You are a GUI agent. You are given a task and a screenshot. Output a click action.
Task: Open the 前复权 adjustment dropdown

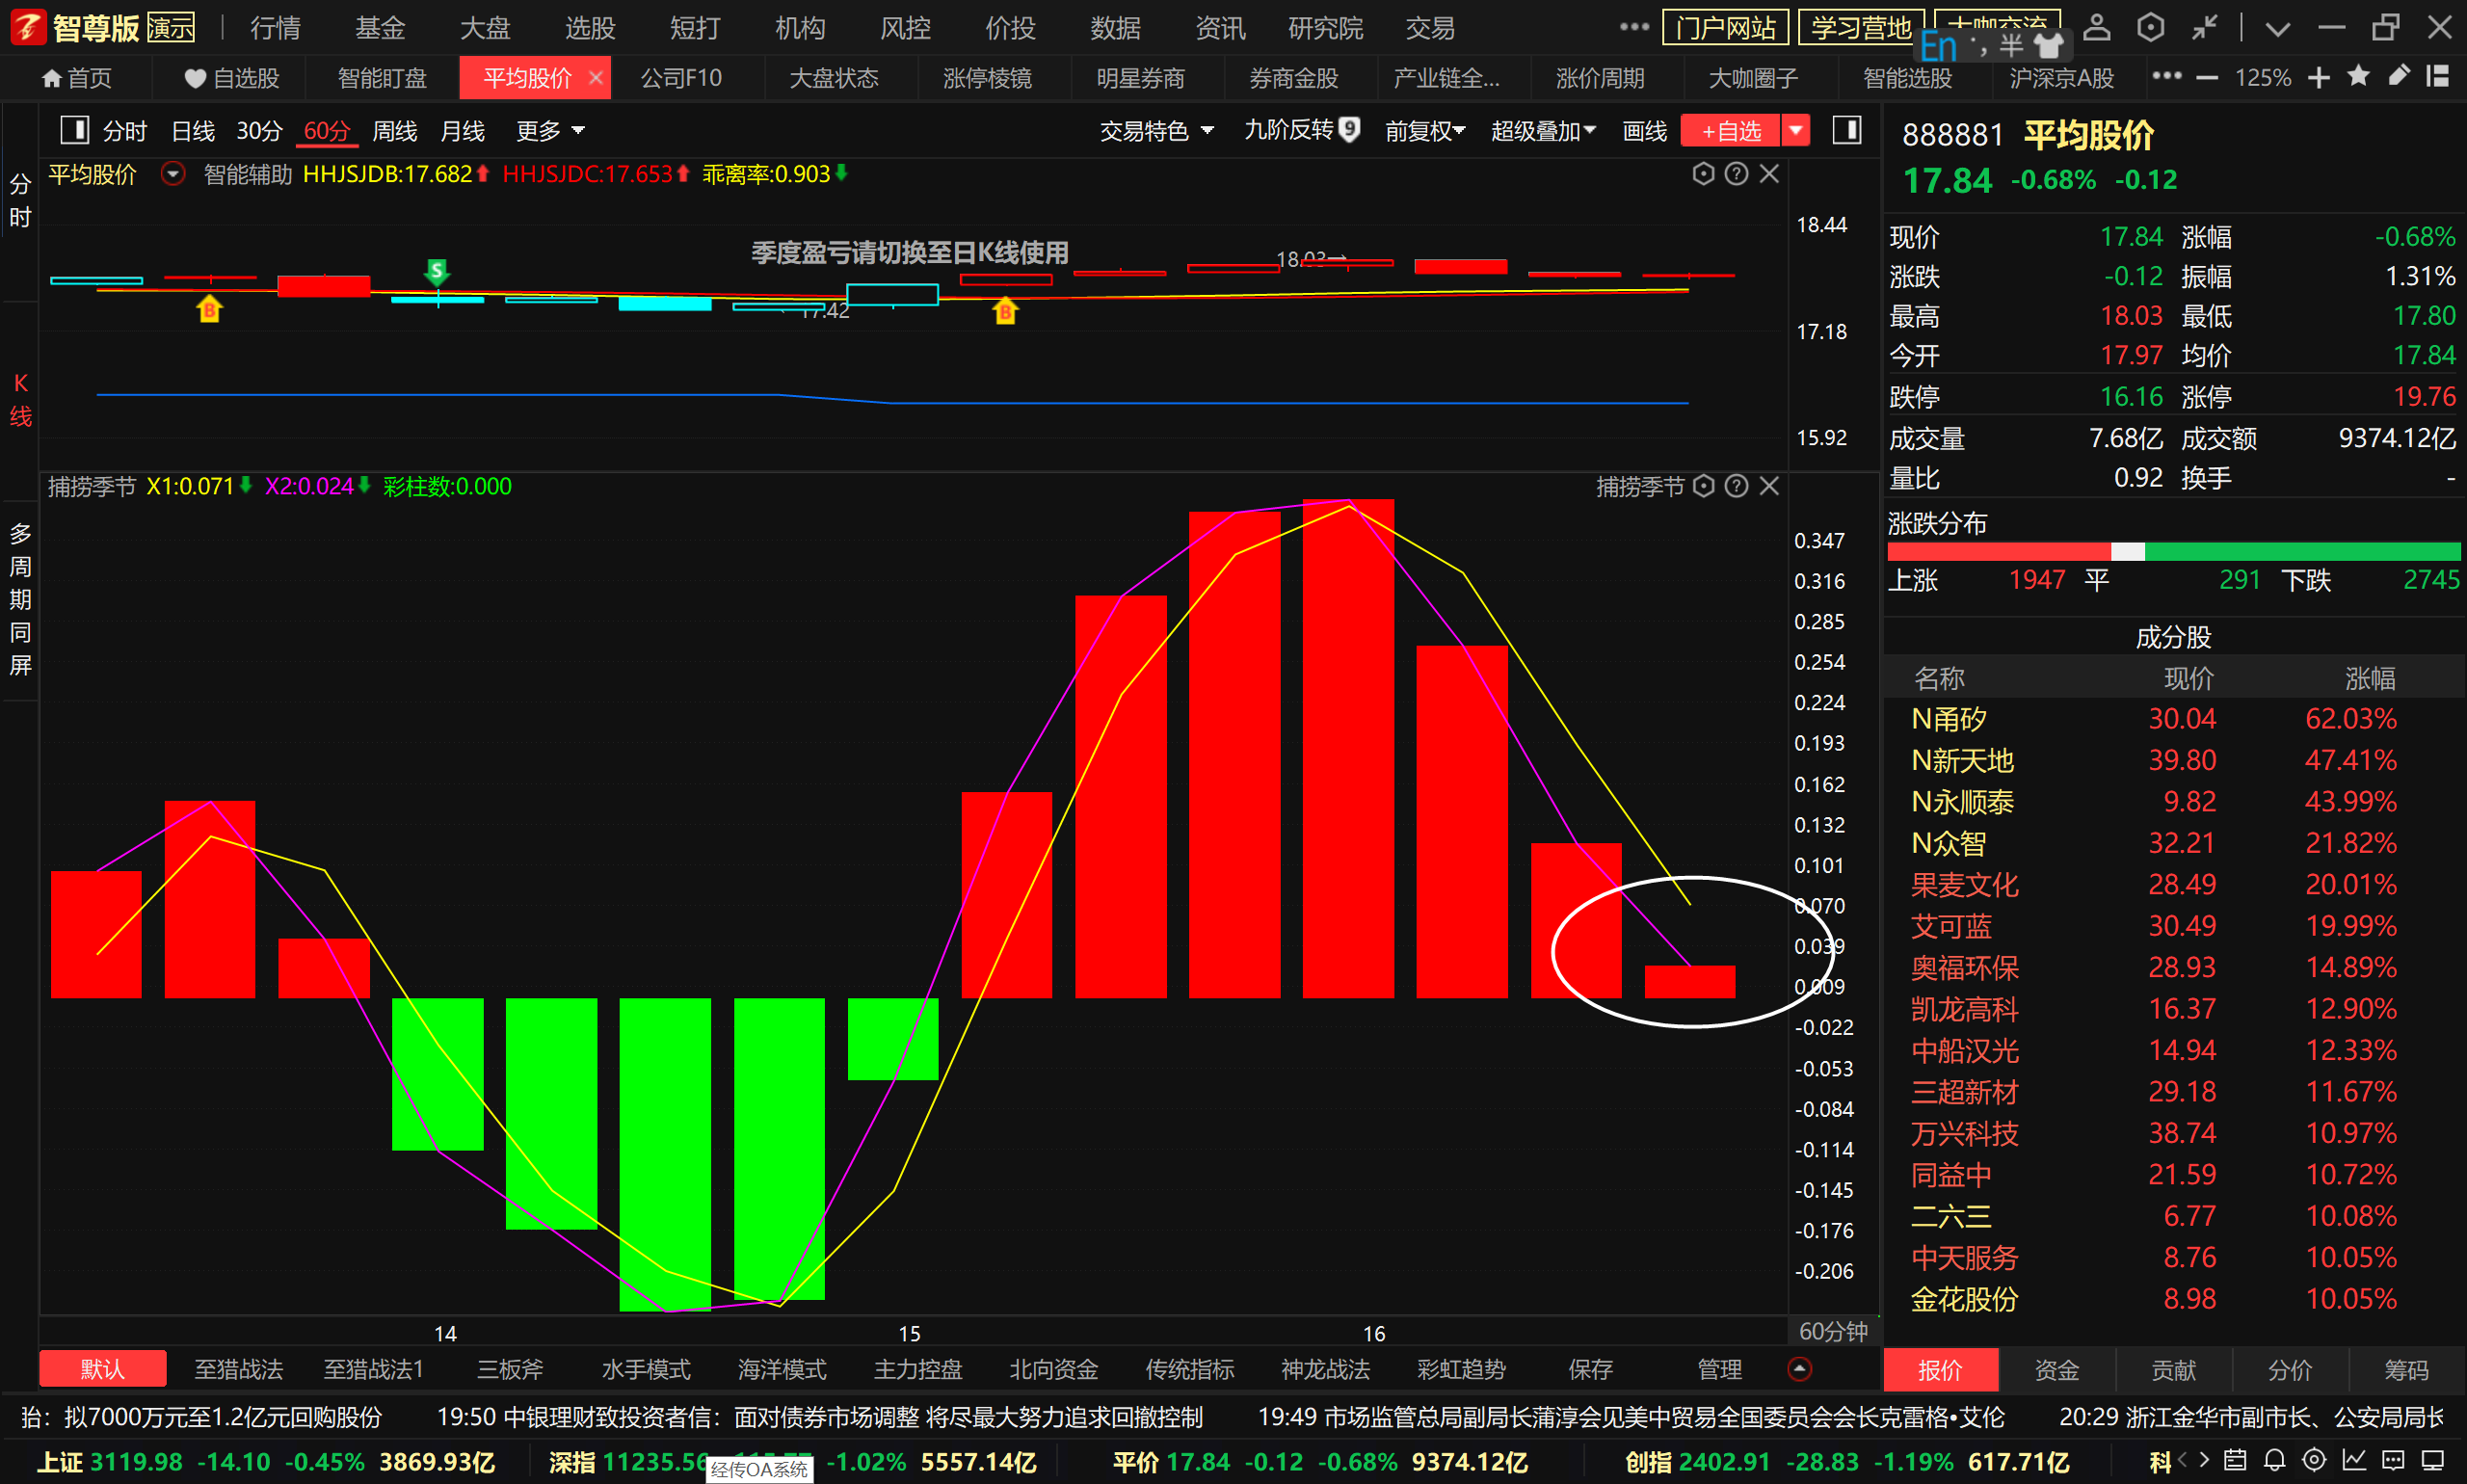1425,131
